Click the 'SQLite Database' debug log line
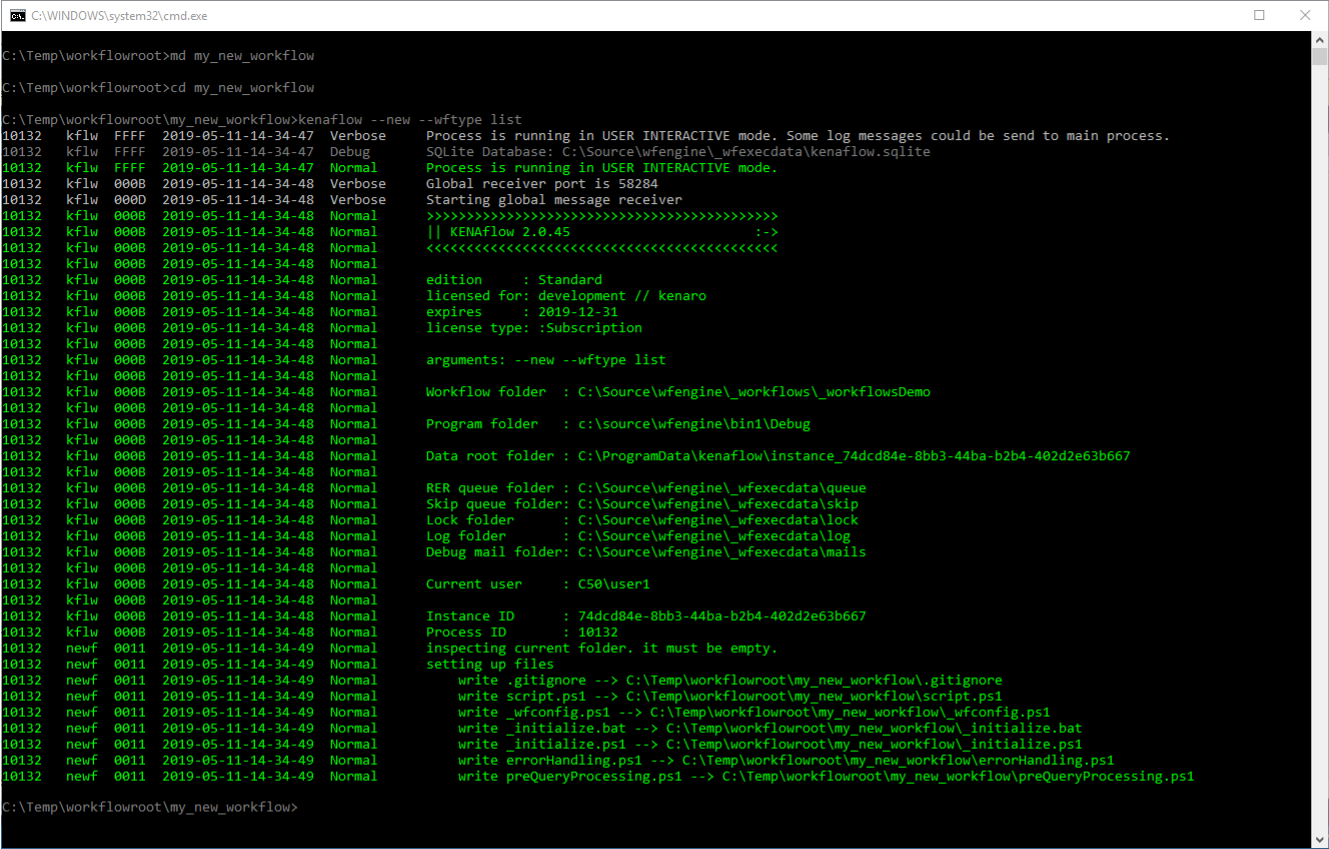1329x849 pixels. click(678, 152)
